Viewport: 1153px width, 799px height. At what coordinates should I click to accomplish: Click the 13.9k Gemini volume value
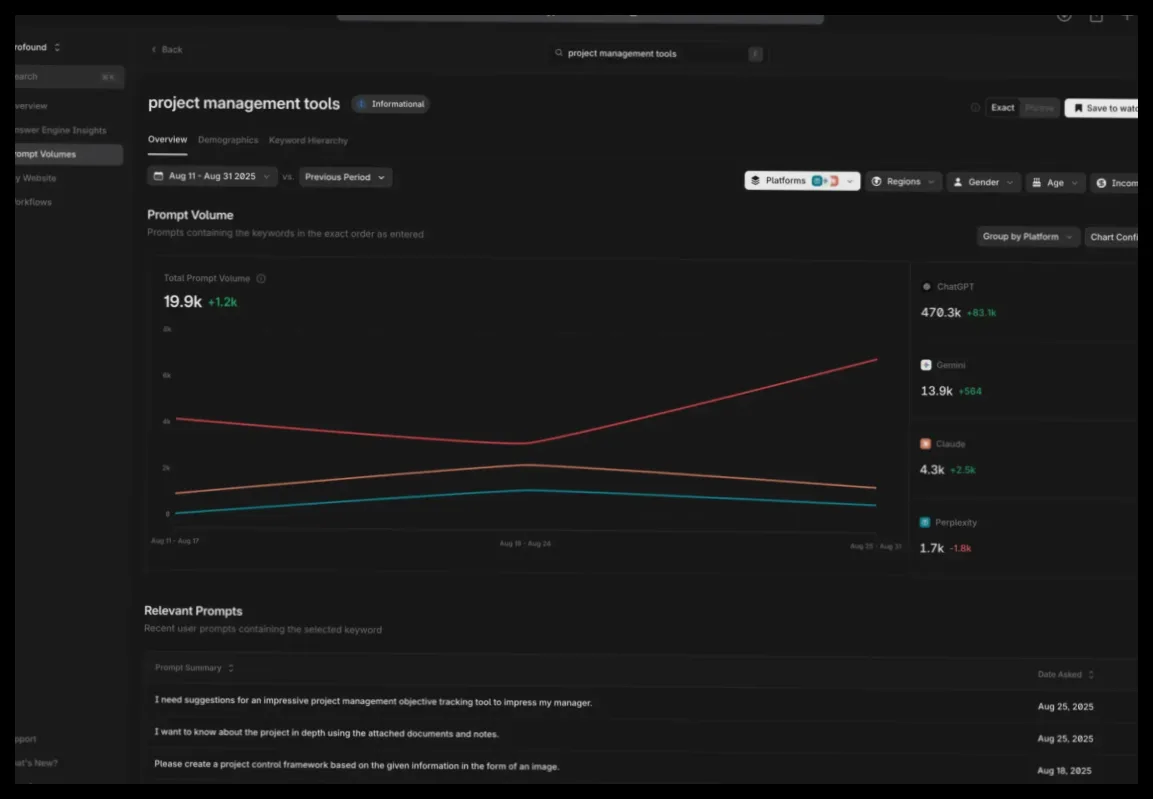936,391
